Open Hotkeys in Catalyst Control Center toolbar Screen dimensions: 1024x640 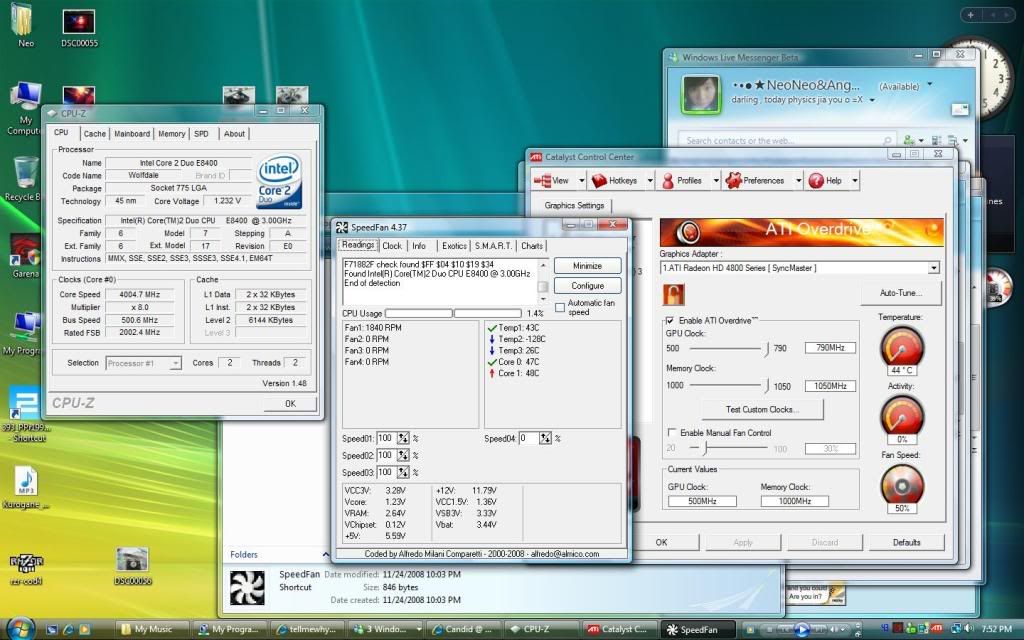click(x=620, y=180)
